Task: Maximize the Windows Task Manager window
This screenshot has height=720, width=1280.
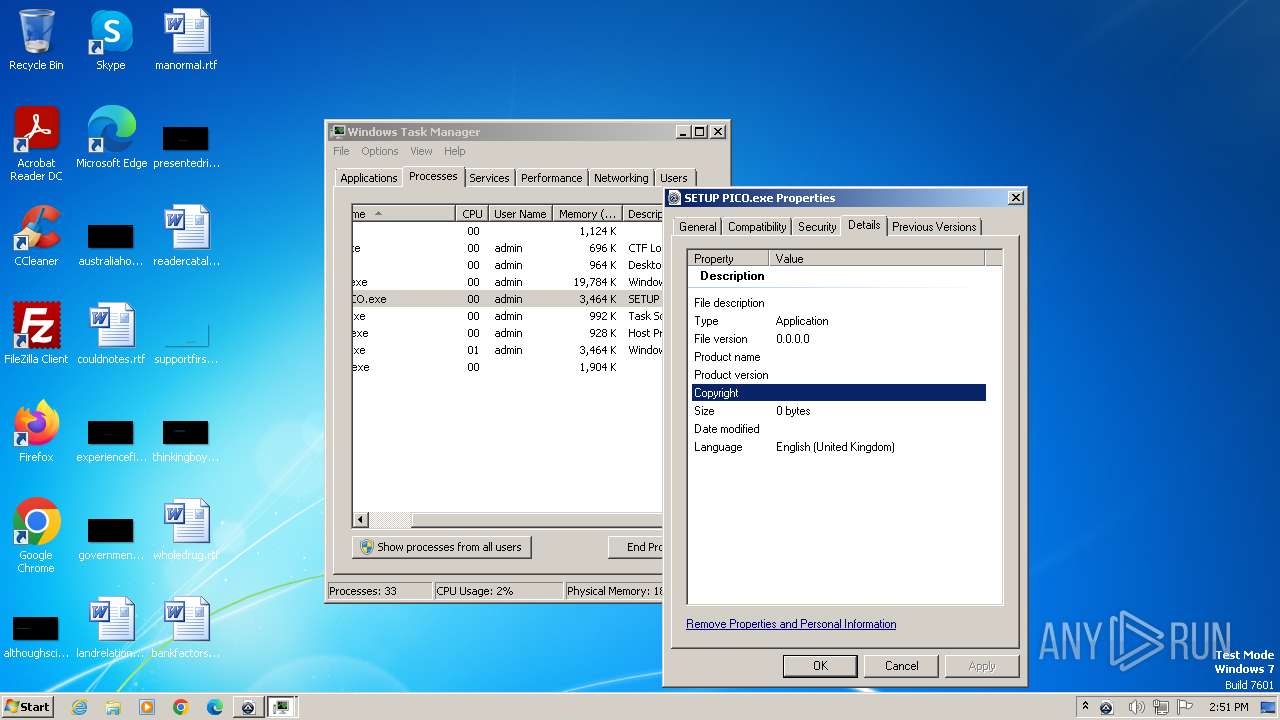Action: (x=700, y=132)
